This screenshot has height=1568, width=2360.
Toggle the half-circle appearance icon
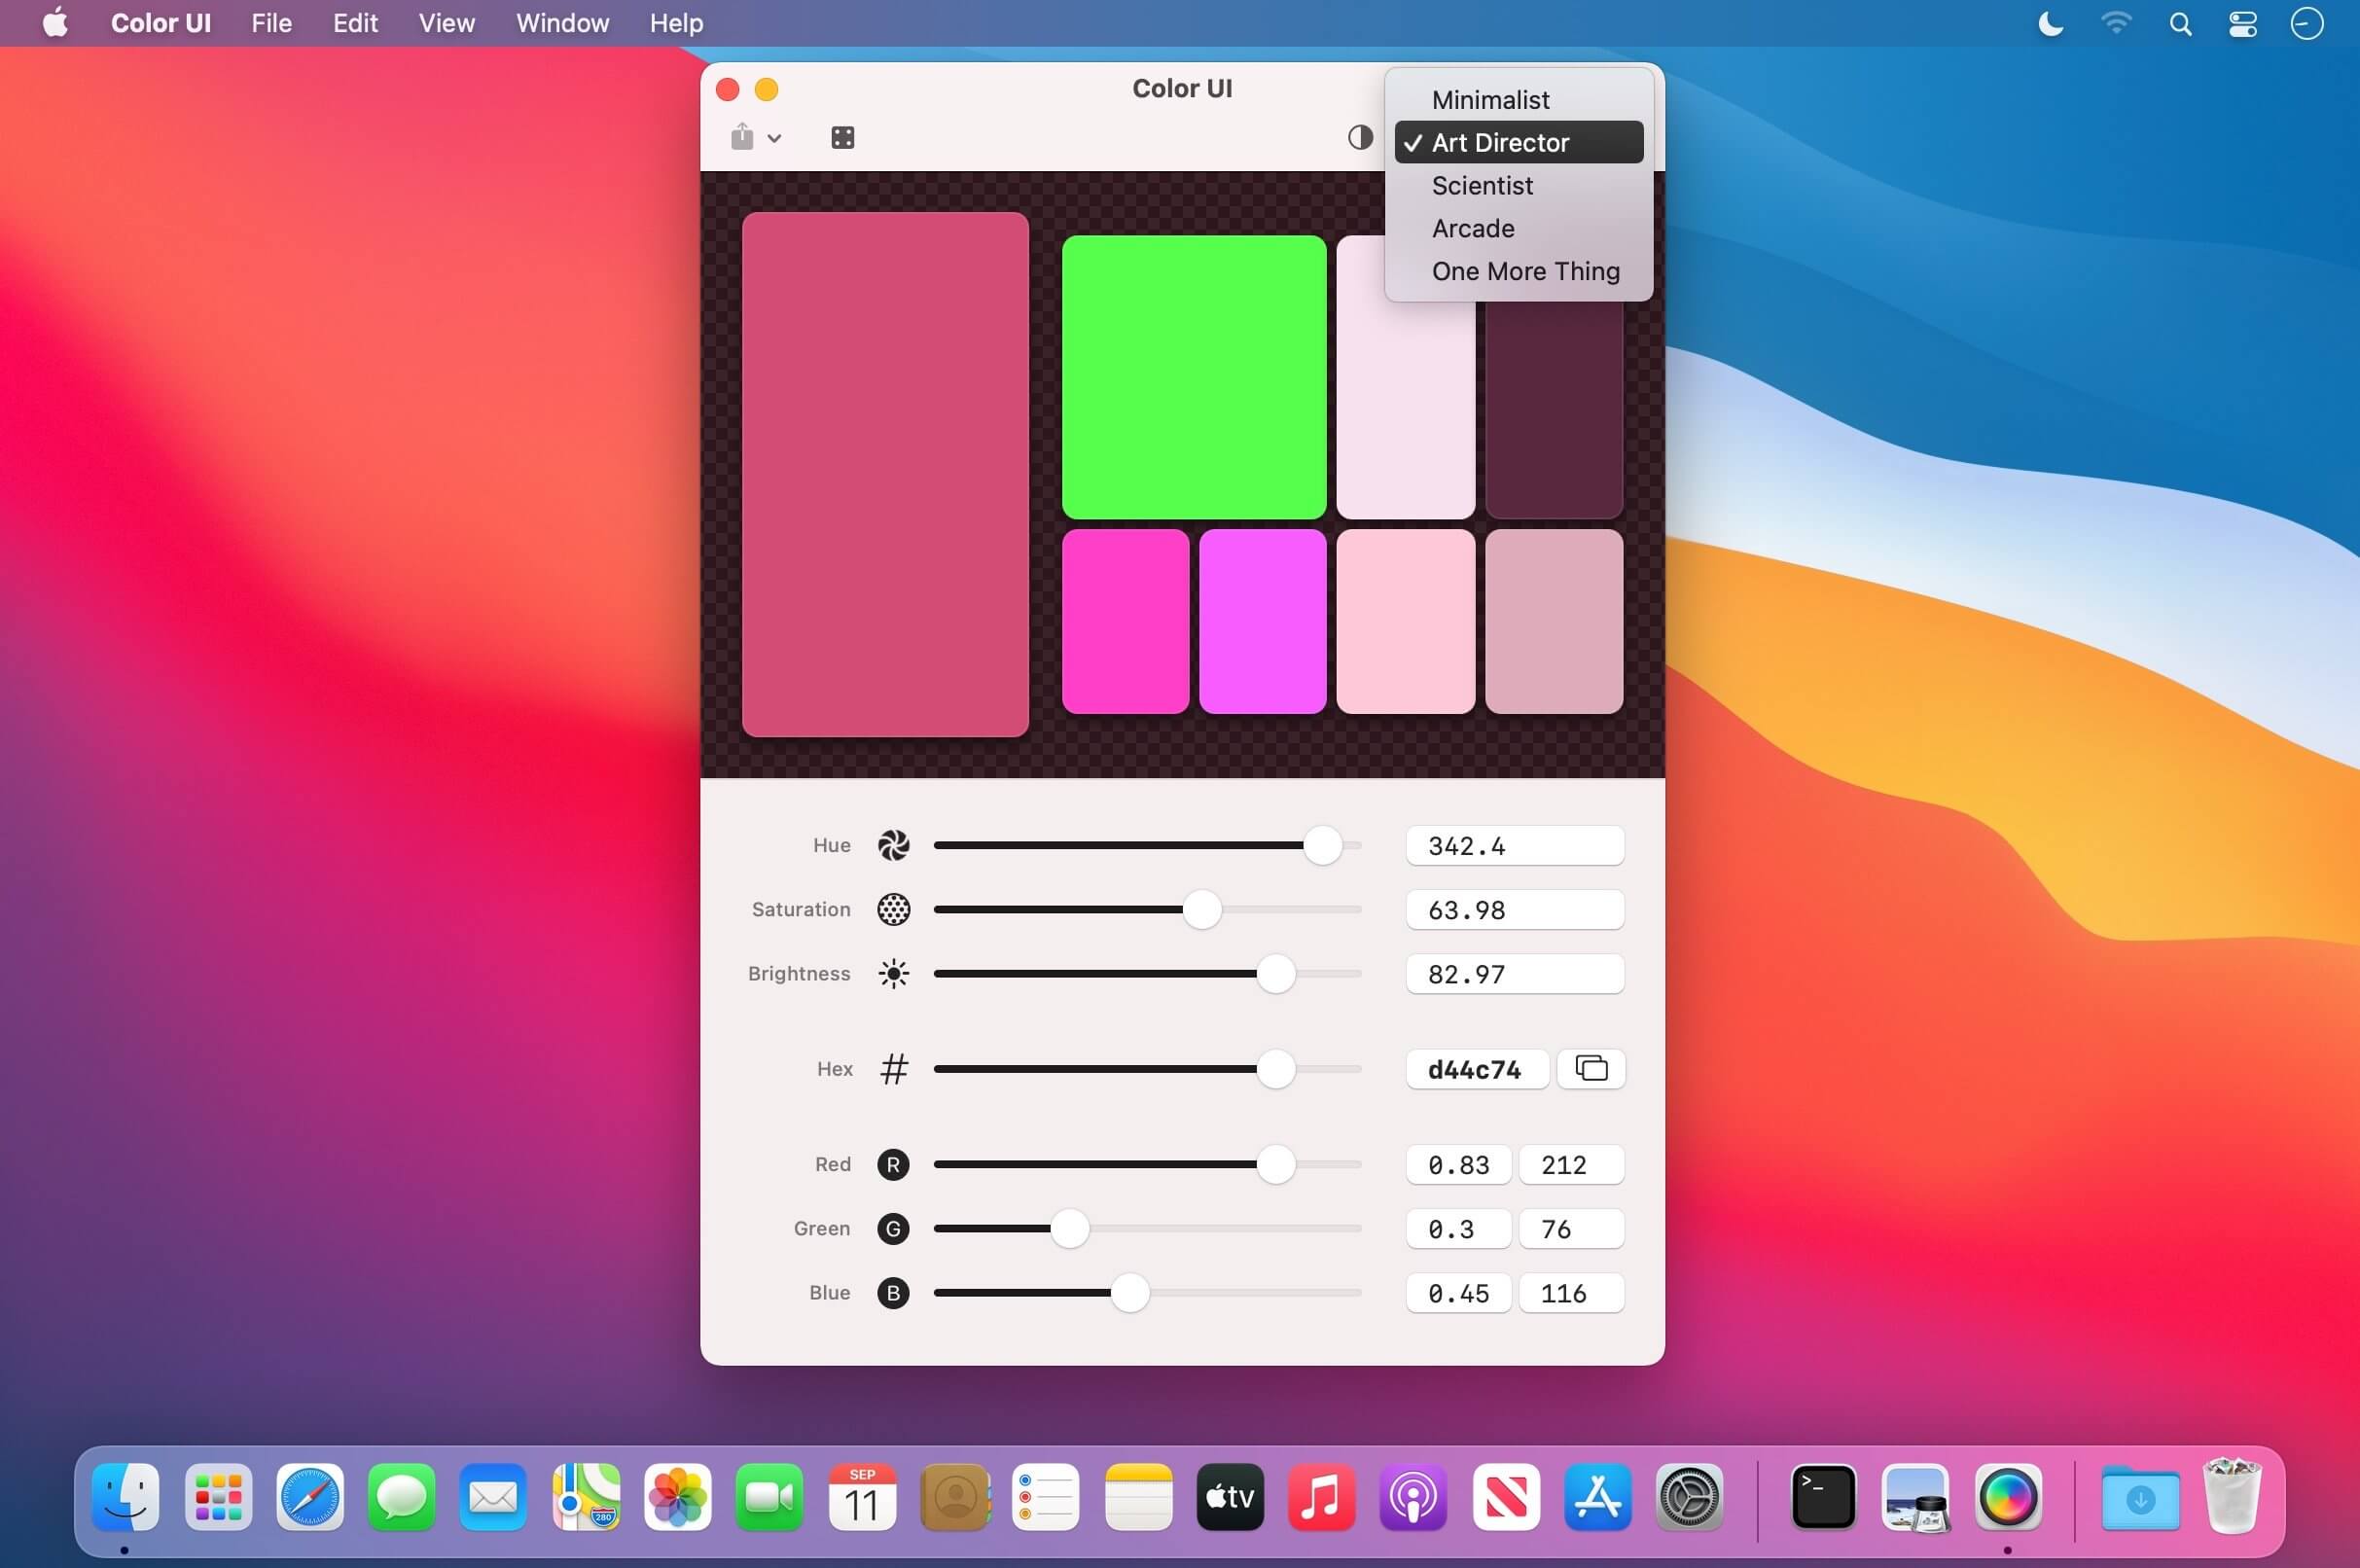point(1360,137)
